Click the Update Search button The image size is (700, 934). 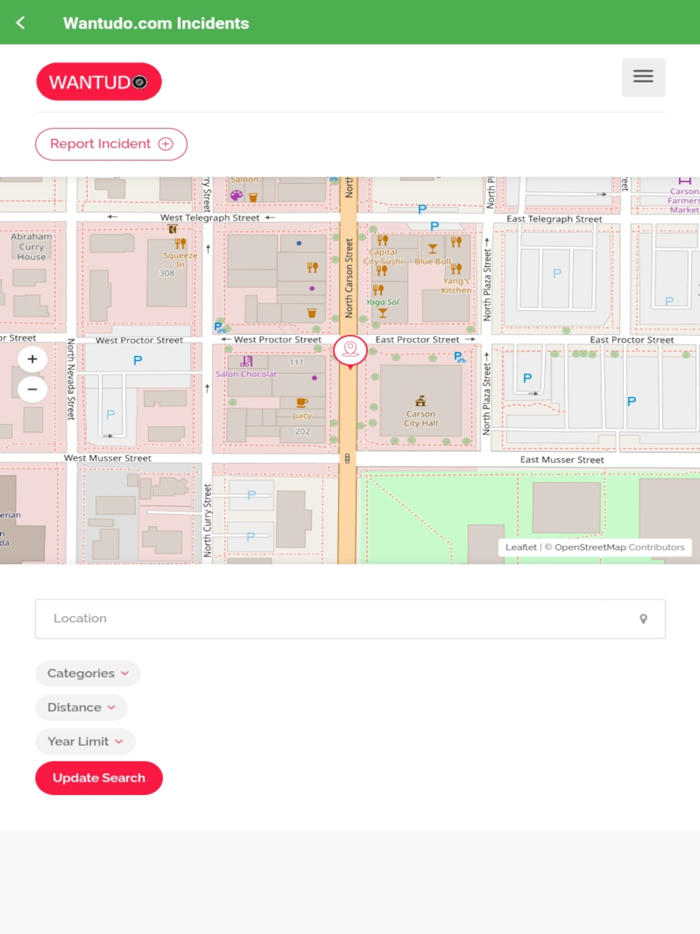99,778
